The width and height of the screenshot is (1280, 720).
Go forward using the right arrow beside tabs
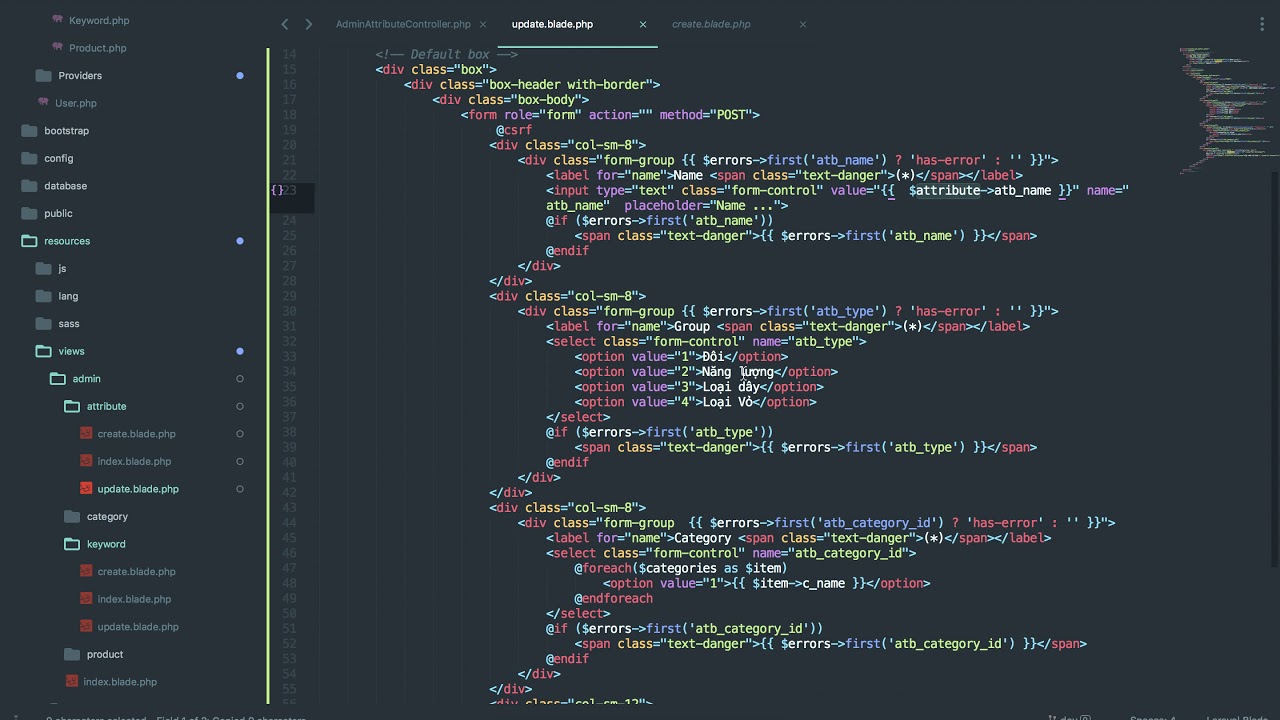coord(308,24)
